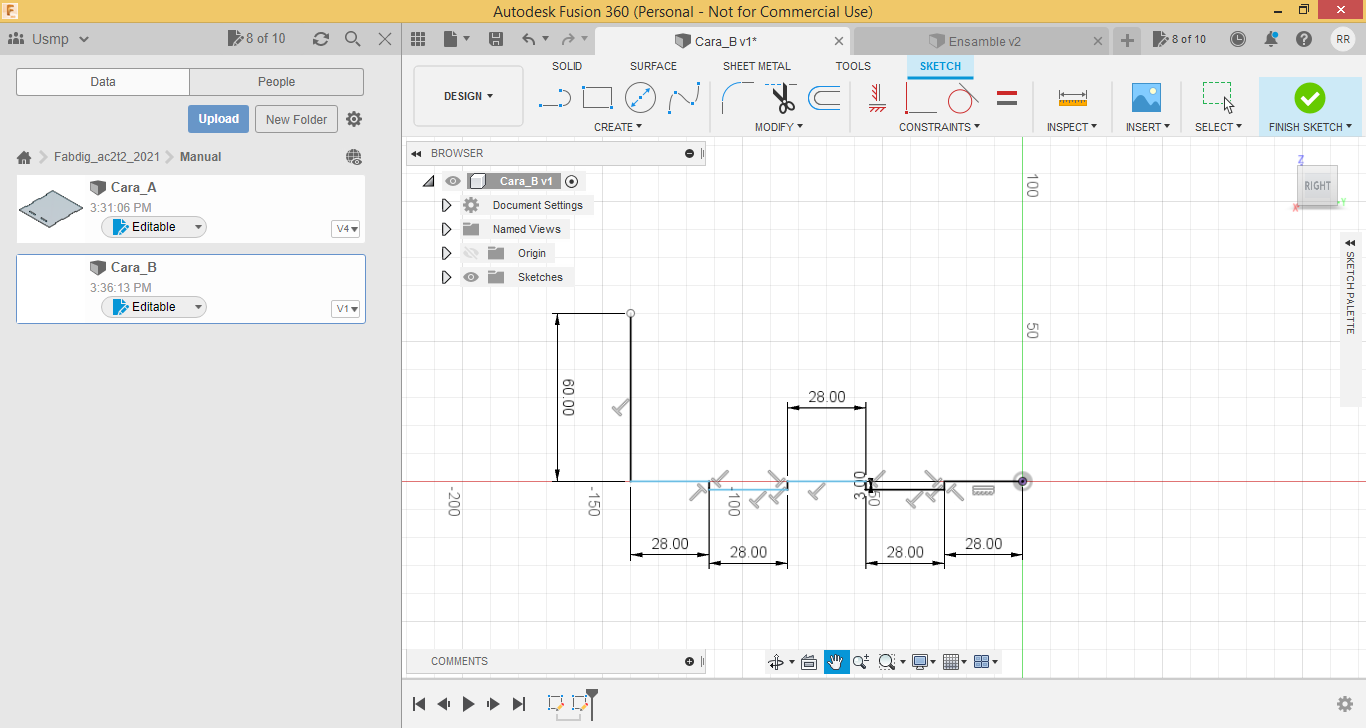Click the green Finish Sketch checkmark

coord(1309,98)
